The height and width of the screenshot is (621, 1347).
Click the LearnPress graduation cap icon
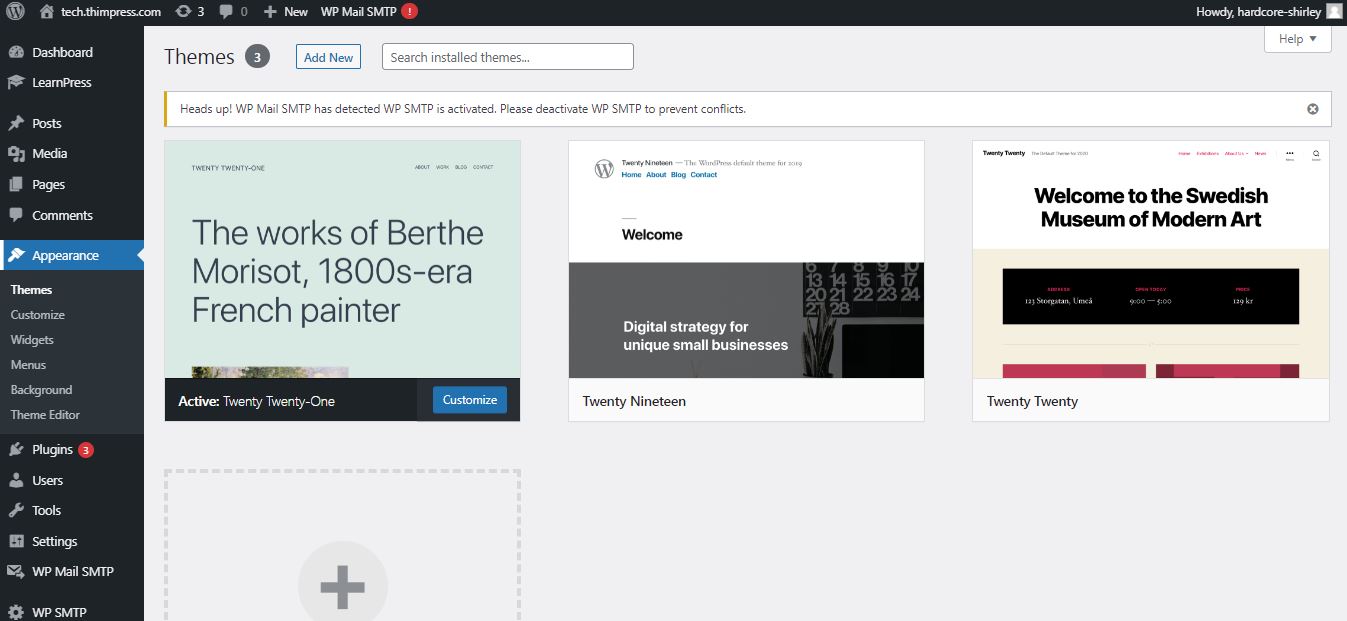click(16, 83)
